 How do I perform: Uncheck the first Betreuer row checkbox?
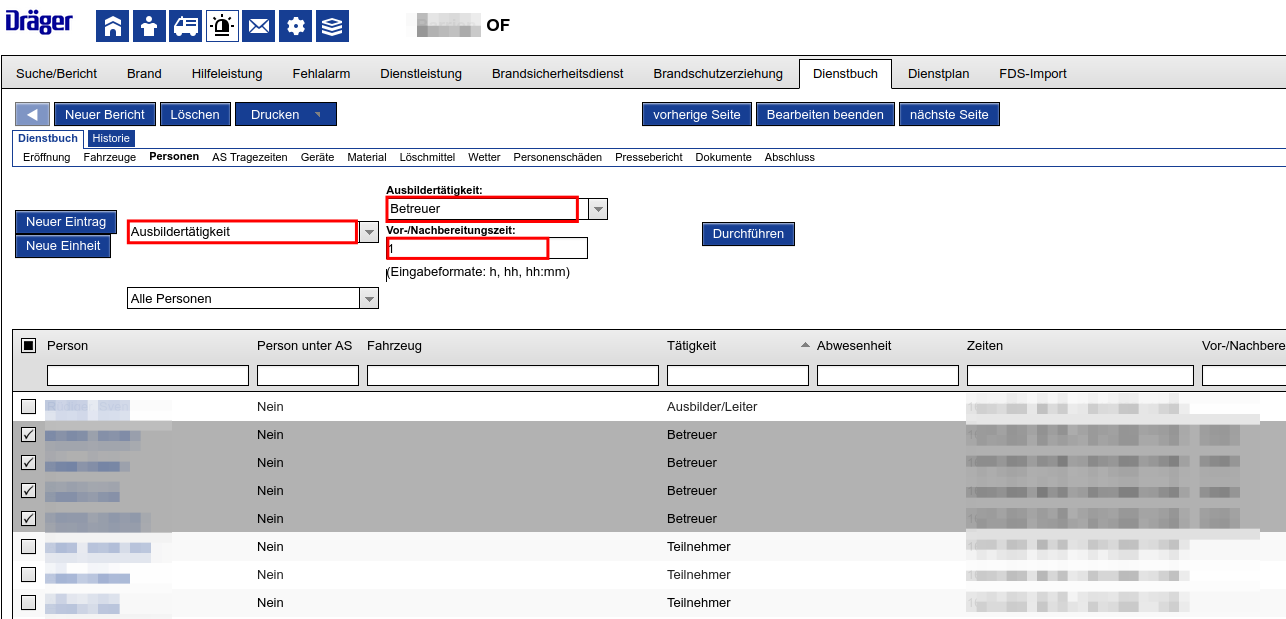coord(28,435)
